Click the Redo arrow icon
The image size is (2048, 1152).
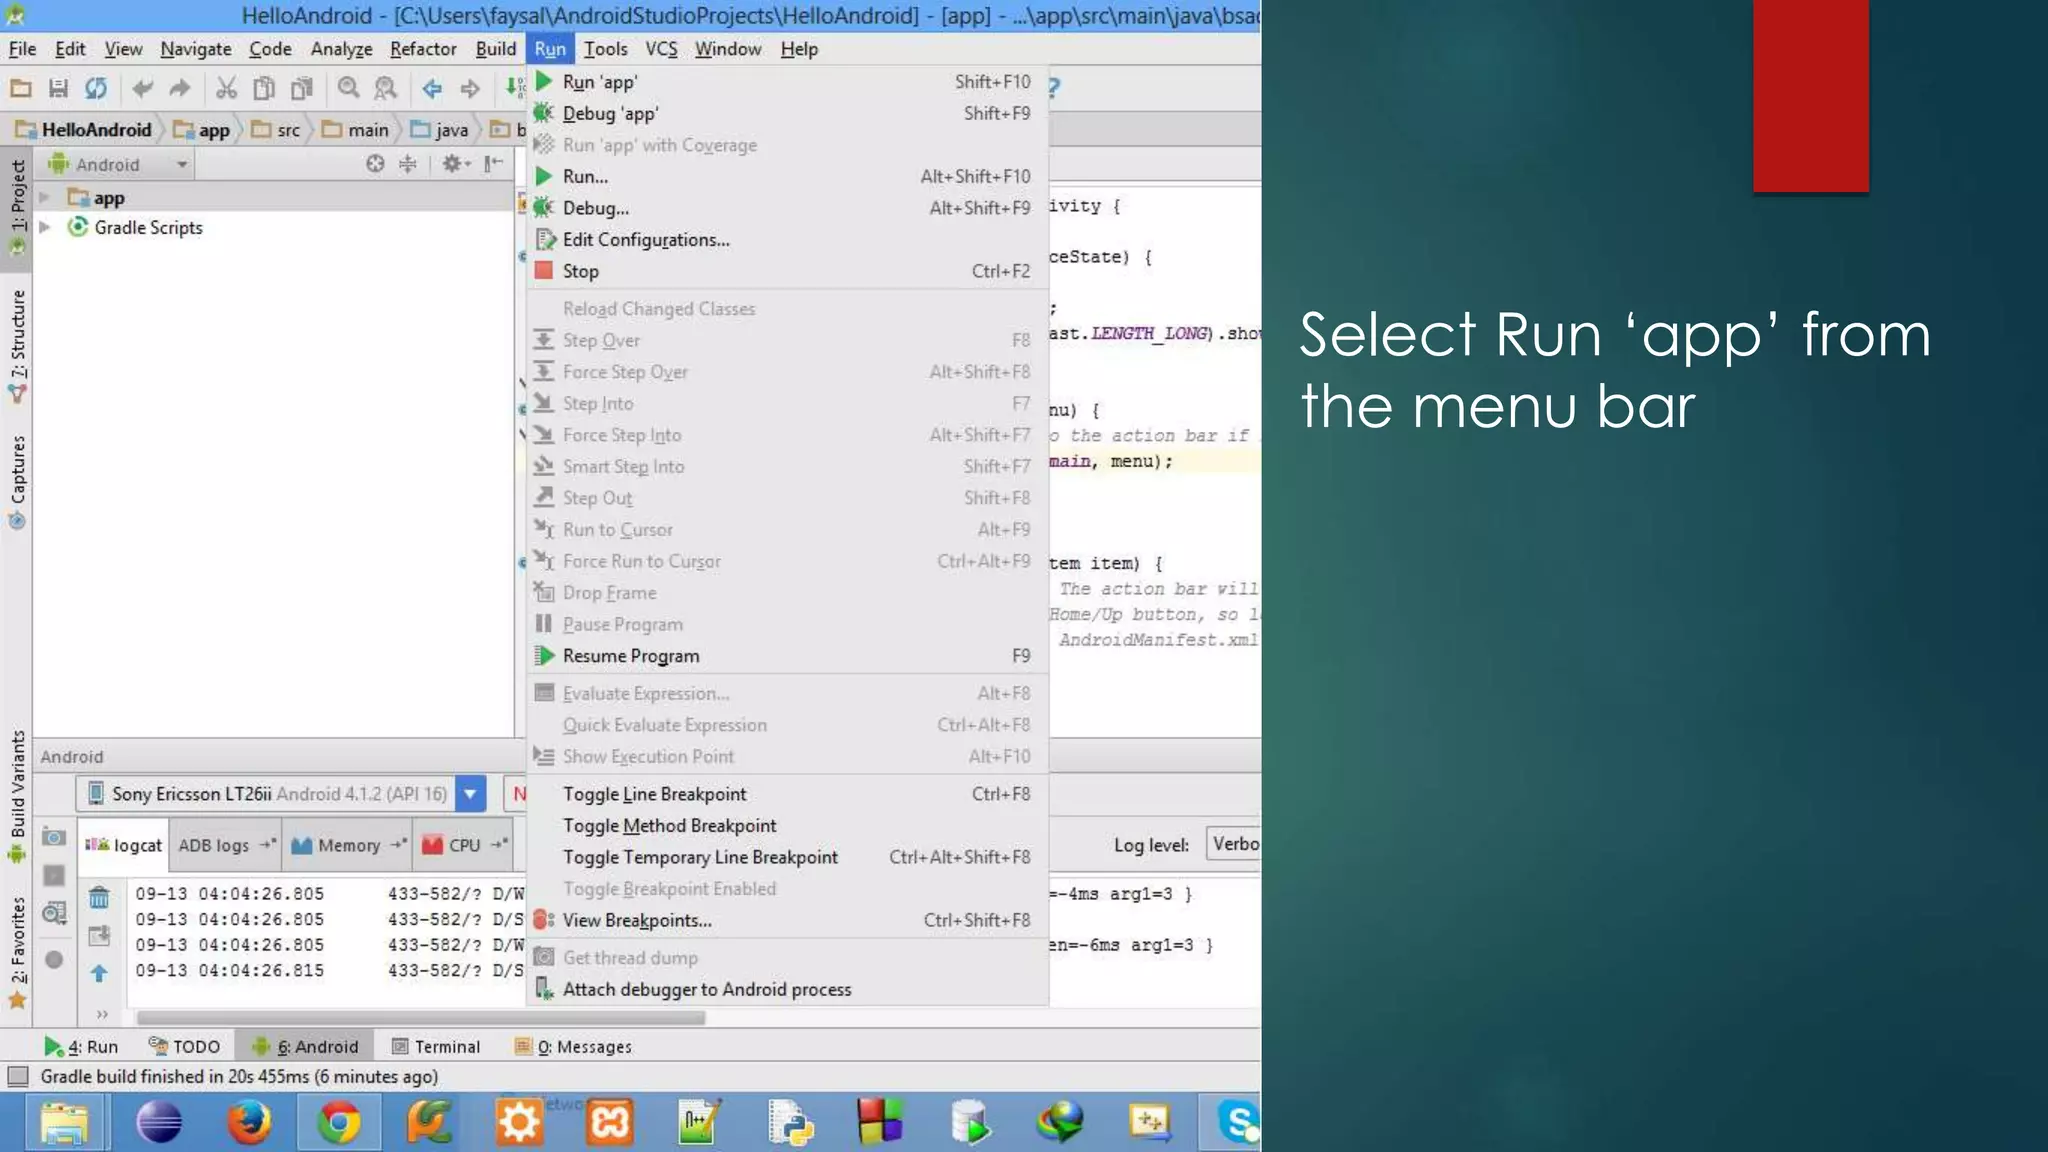180,88
